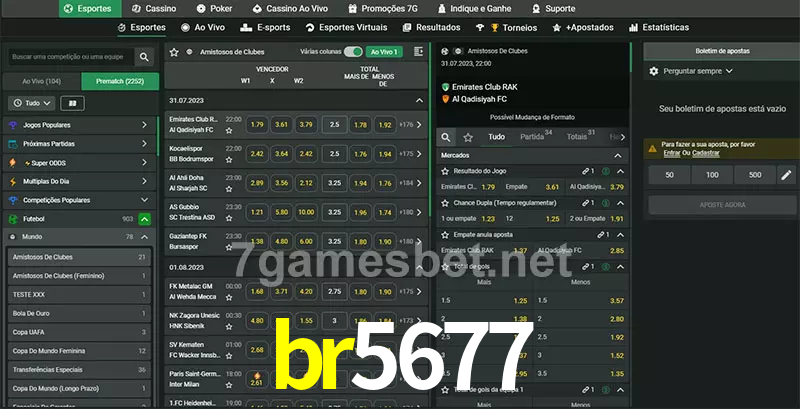Screen dimensions: 800x409
Task: Collapse the Futebol green chevron
Action: [145, 218]
